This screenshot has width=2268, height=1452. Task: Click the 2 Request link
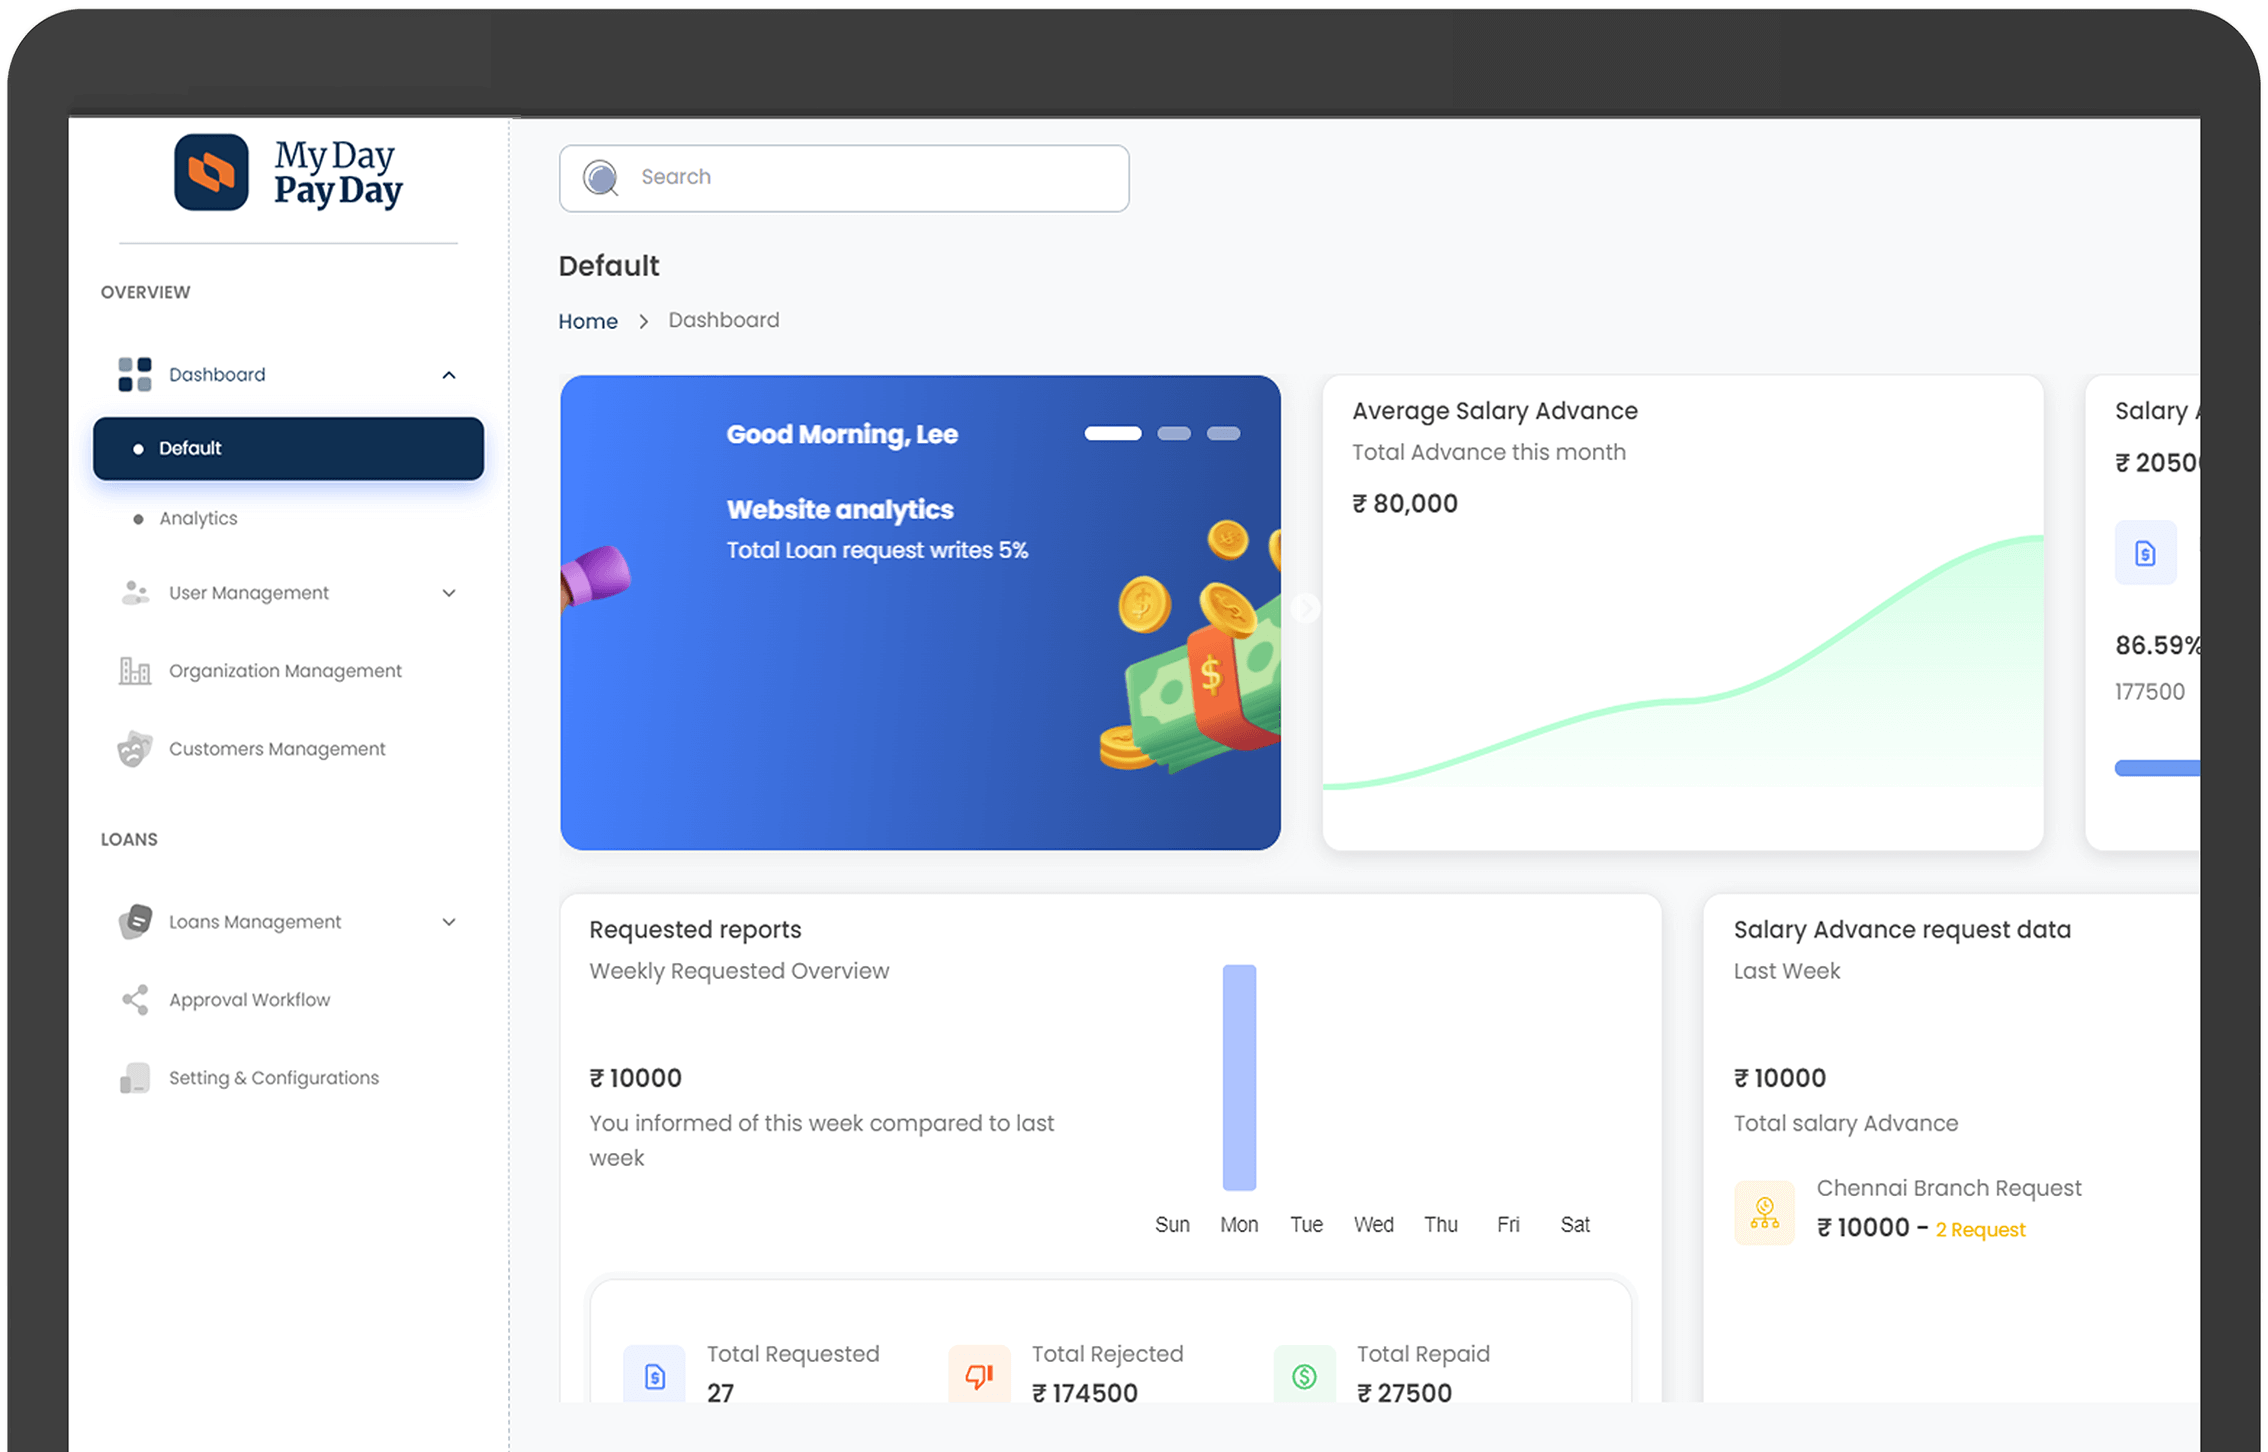click(1981, 1230)
